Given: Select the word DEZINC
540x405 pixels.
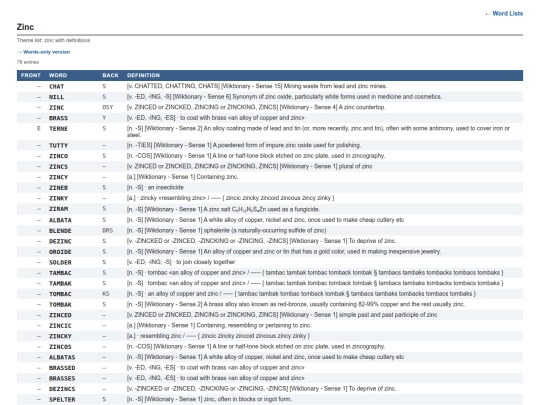Looking at the screenshot, I should [60, 241].
